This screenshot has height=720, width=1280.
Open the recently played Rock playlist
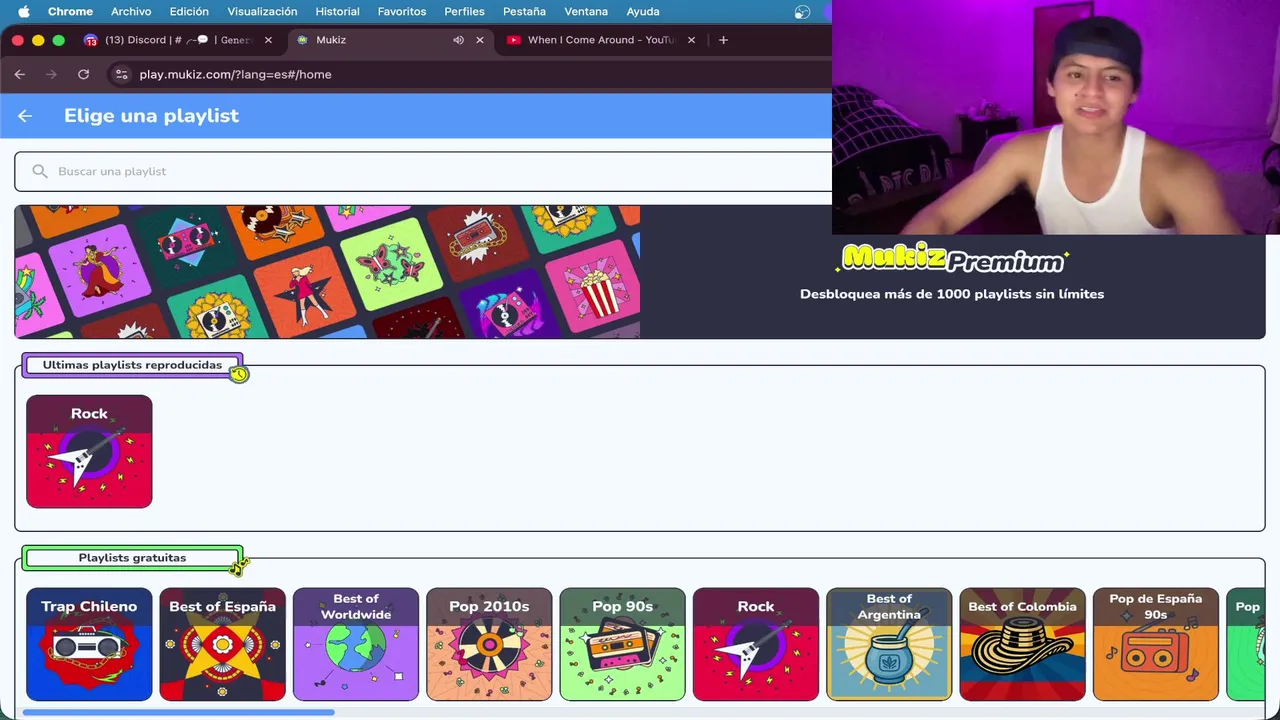[89, 451]
